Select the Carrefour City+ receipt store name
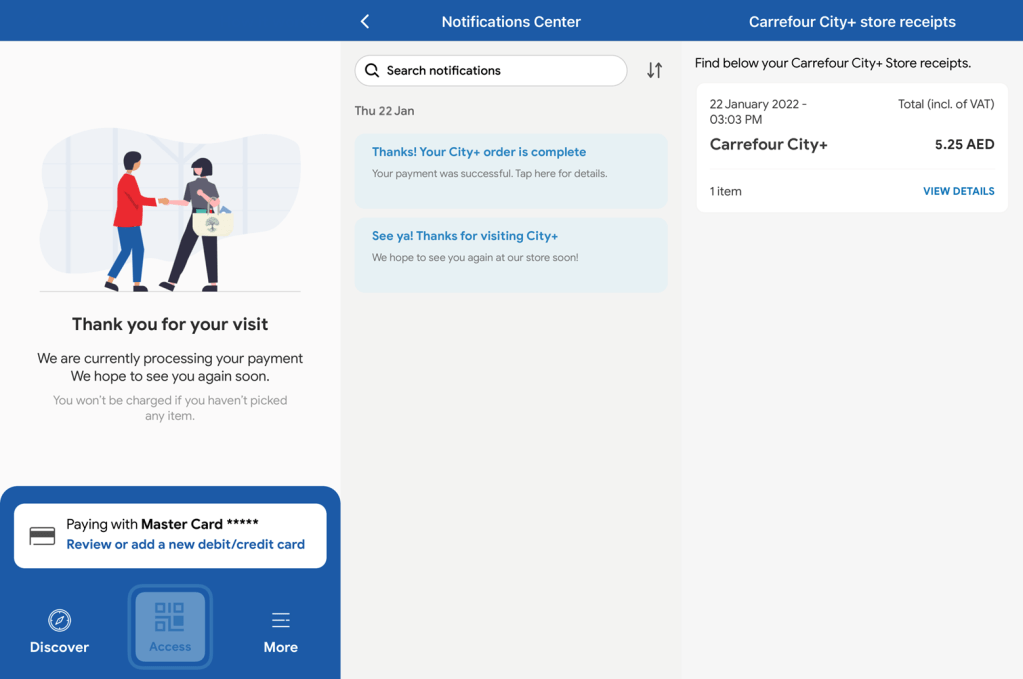Screen dimensions: 1023x679 point(768,144)
